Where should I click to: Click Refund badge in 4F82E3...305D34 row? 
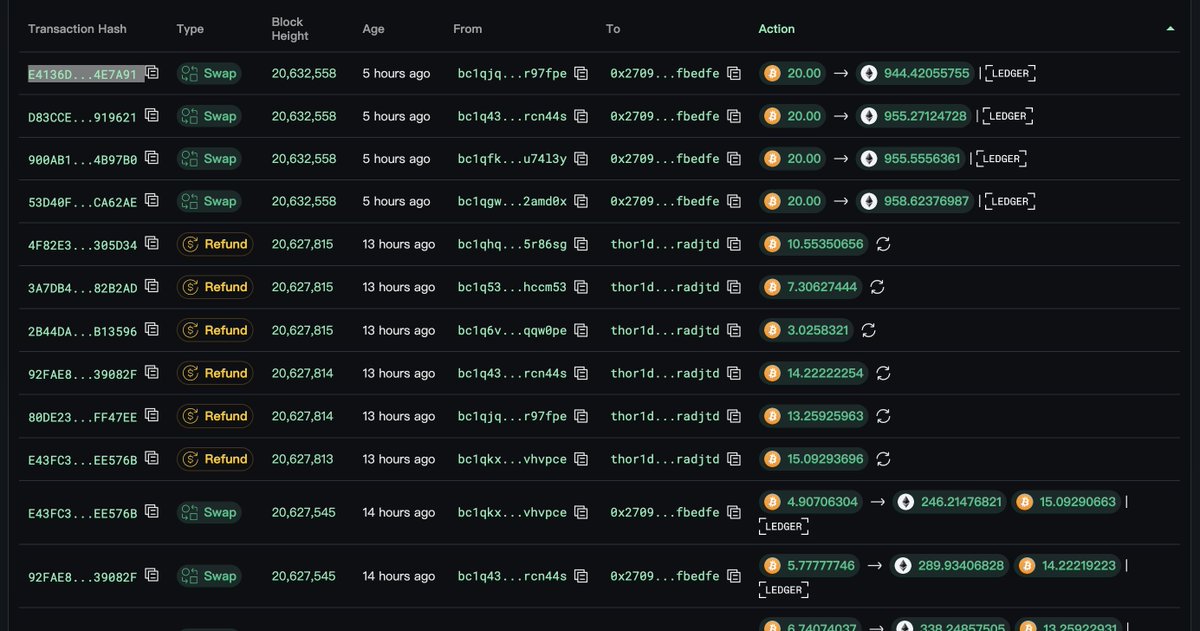(214, 244)
